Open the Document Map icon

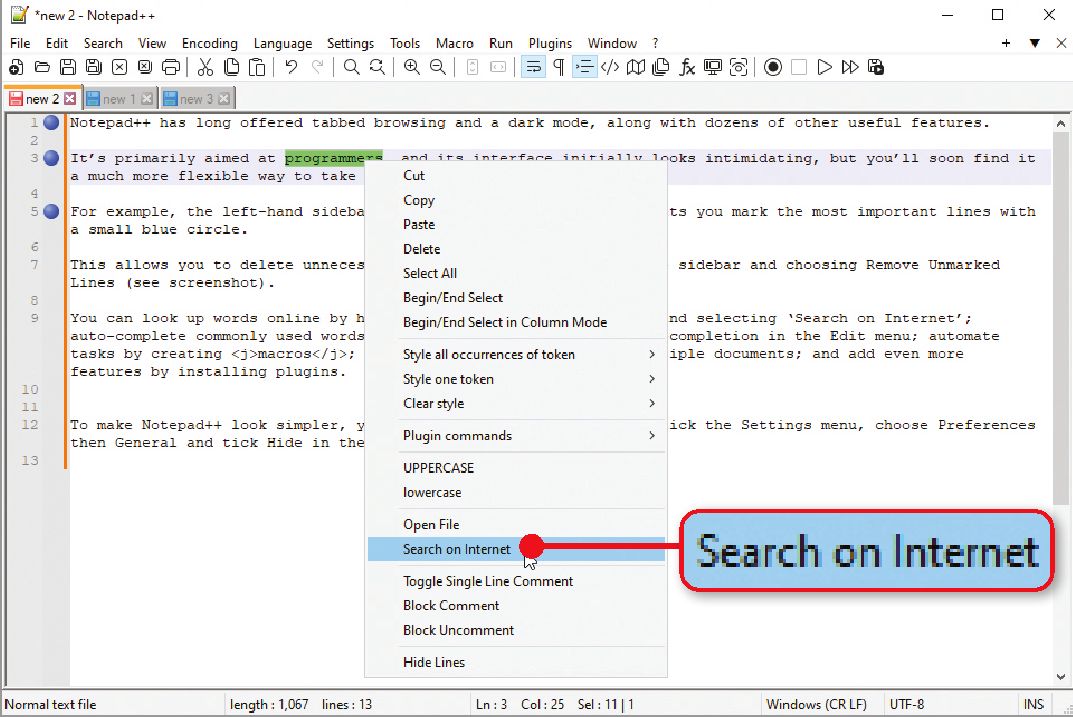636,67
